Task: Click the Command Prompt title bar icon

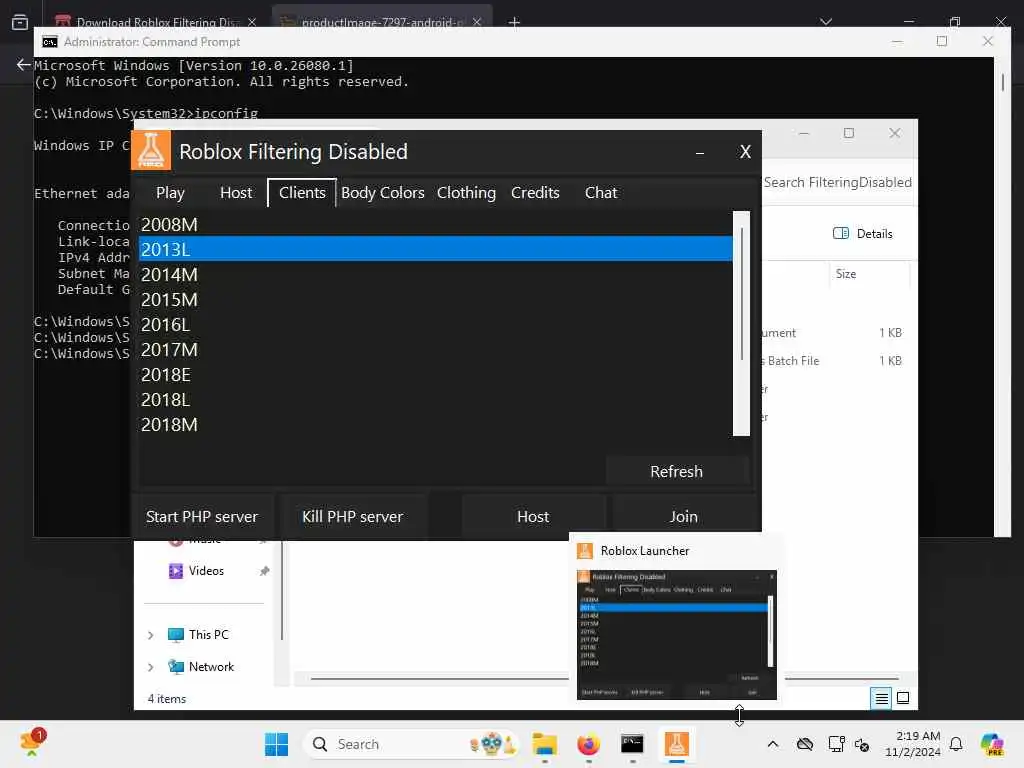Action: tap(50, 42)
